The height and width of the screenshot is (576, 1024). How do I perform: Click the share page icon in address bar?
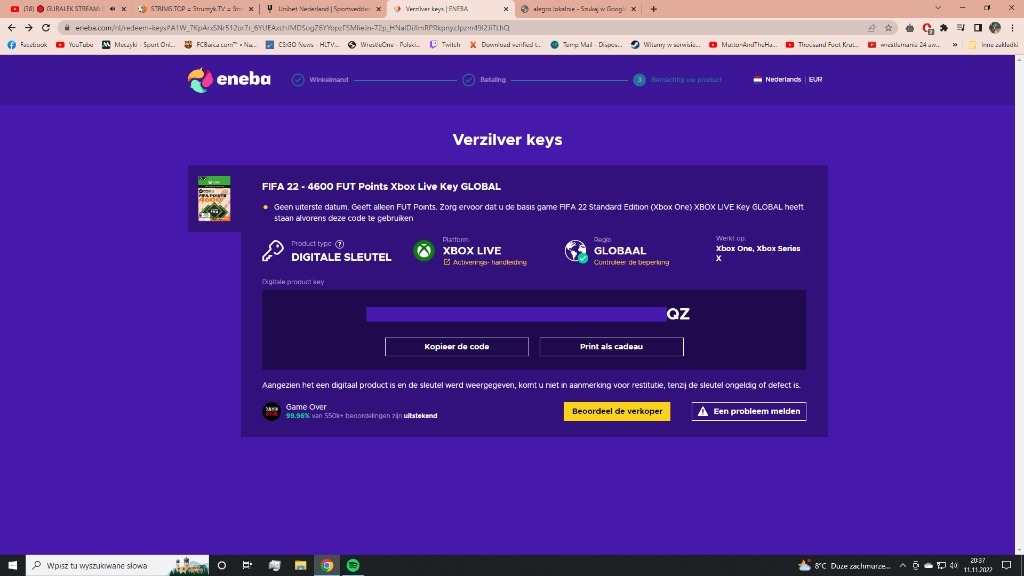871,28
